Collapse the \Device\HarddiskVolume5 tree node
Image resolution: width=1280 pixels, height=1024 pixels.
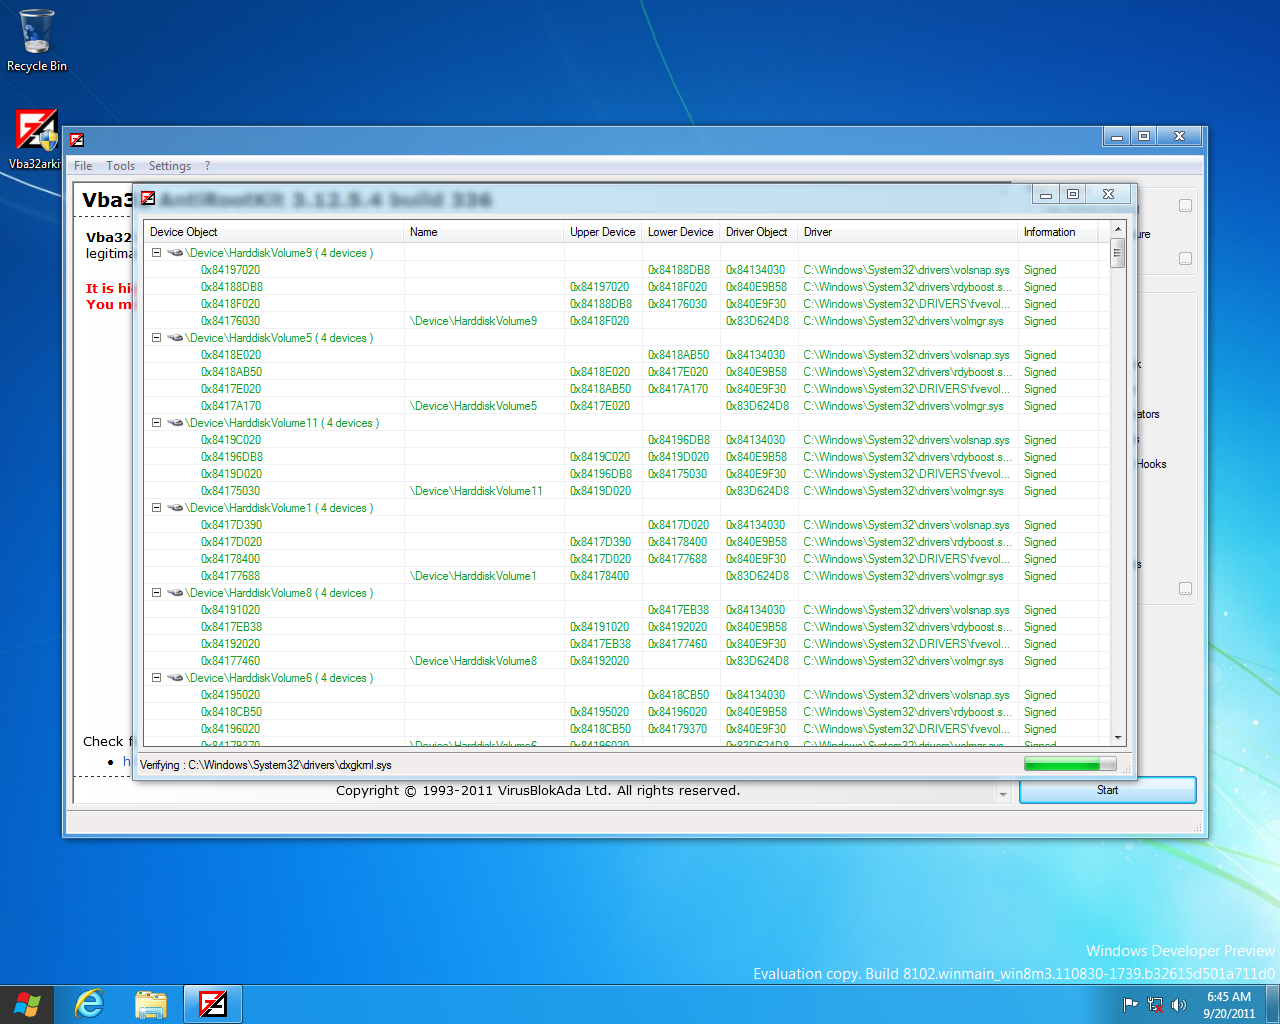(x=157, y=338)
